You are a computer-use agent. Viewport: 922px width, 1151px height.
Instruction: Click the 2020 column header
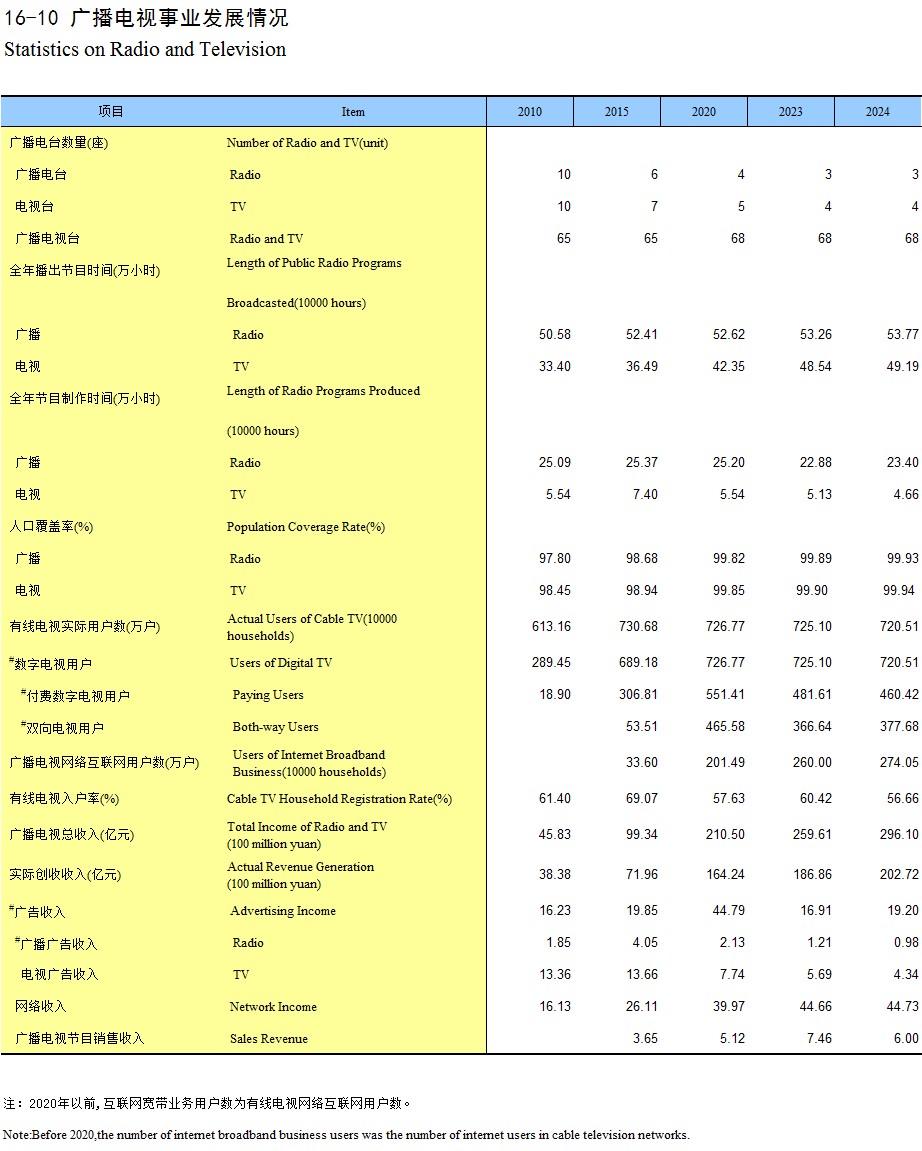pyautogui.click(x=704, y=112)
